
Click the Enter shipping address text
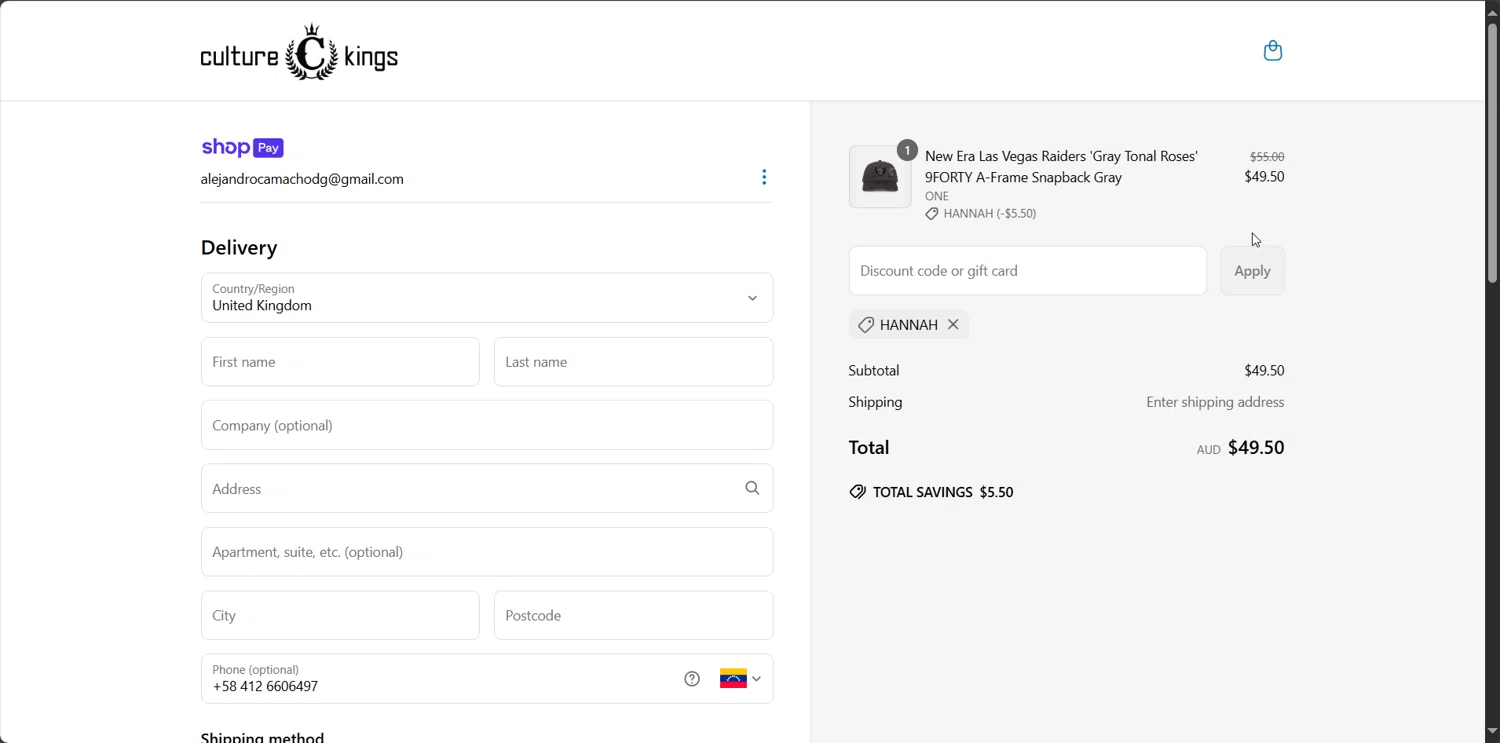click(1215, 402)
